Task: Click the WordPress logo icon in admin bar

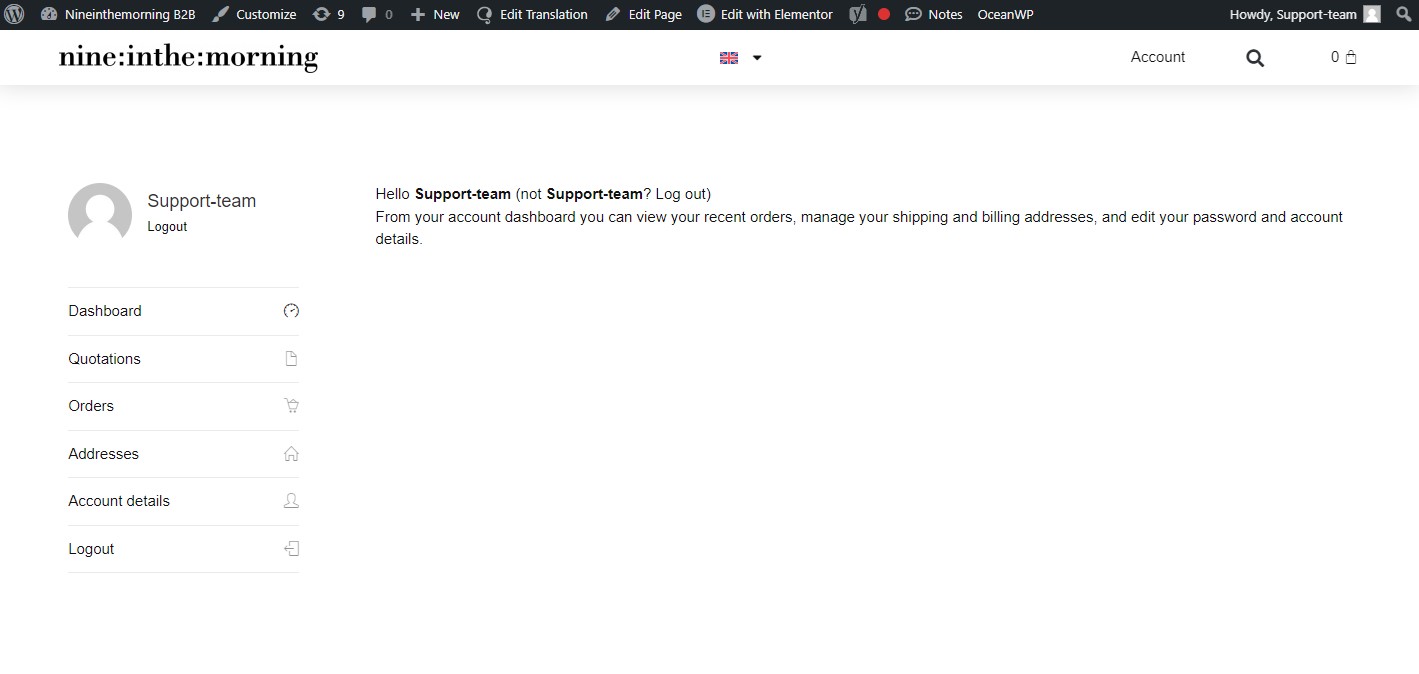Action: (x=14, y=14)
